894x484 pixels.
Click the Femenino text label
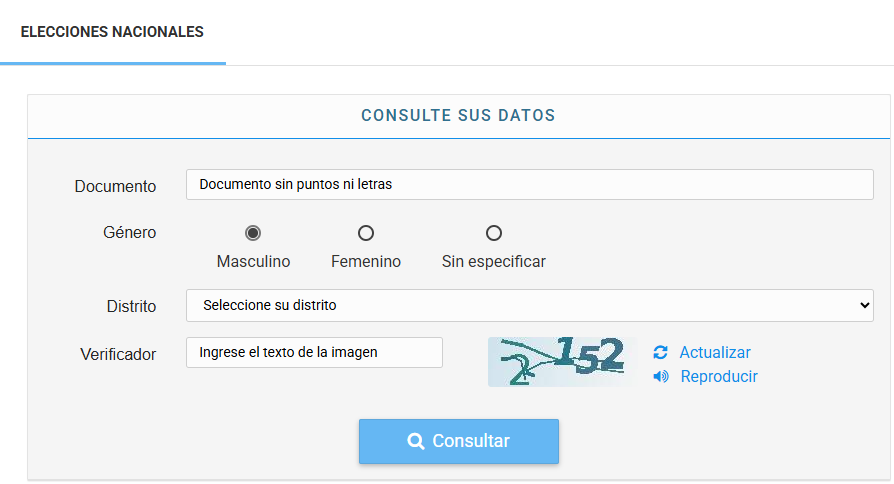366,262
